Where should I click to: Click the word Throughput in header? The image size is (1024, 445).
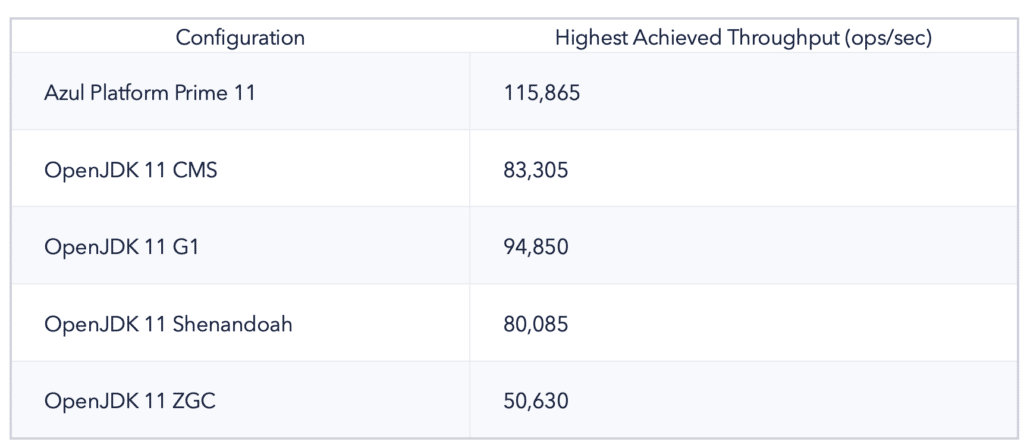[x=782, y=39]
